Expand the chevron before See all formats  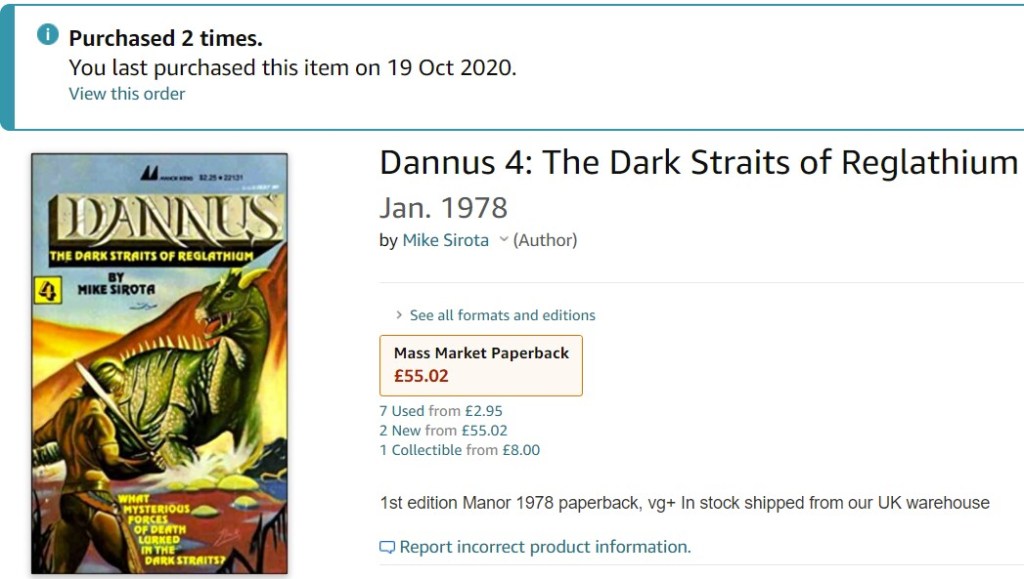coord(399,315)
